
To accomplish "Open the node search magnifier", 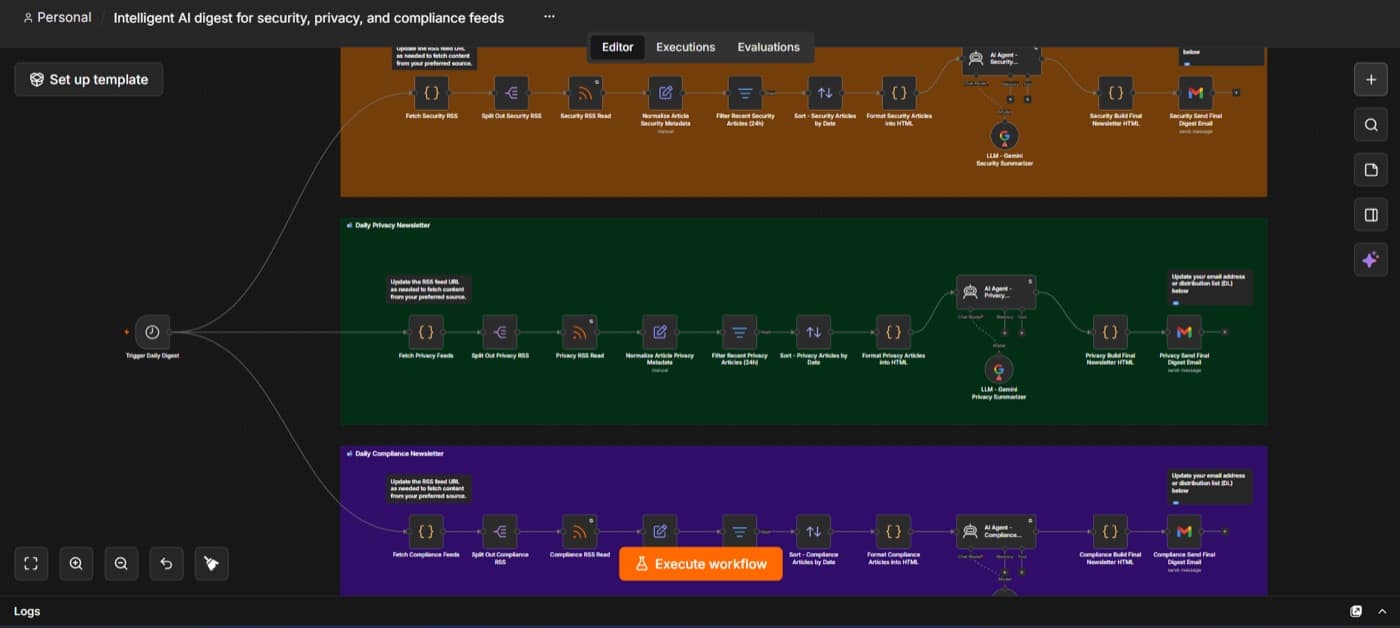I will (x=1371, y=125).
